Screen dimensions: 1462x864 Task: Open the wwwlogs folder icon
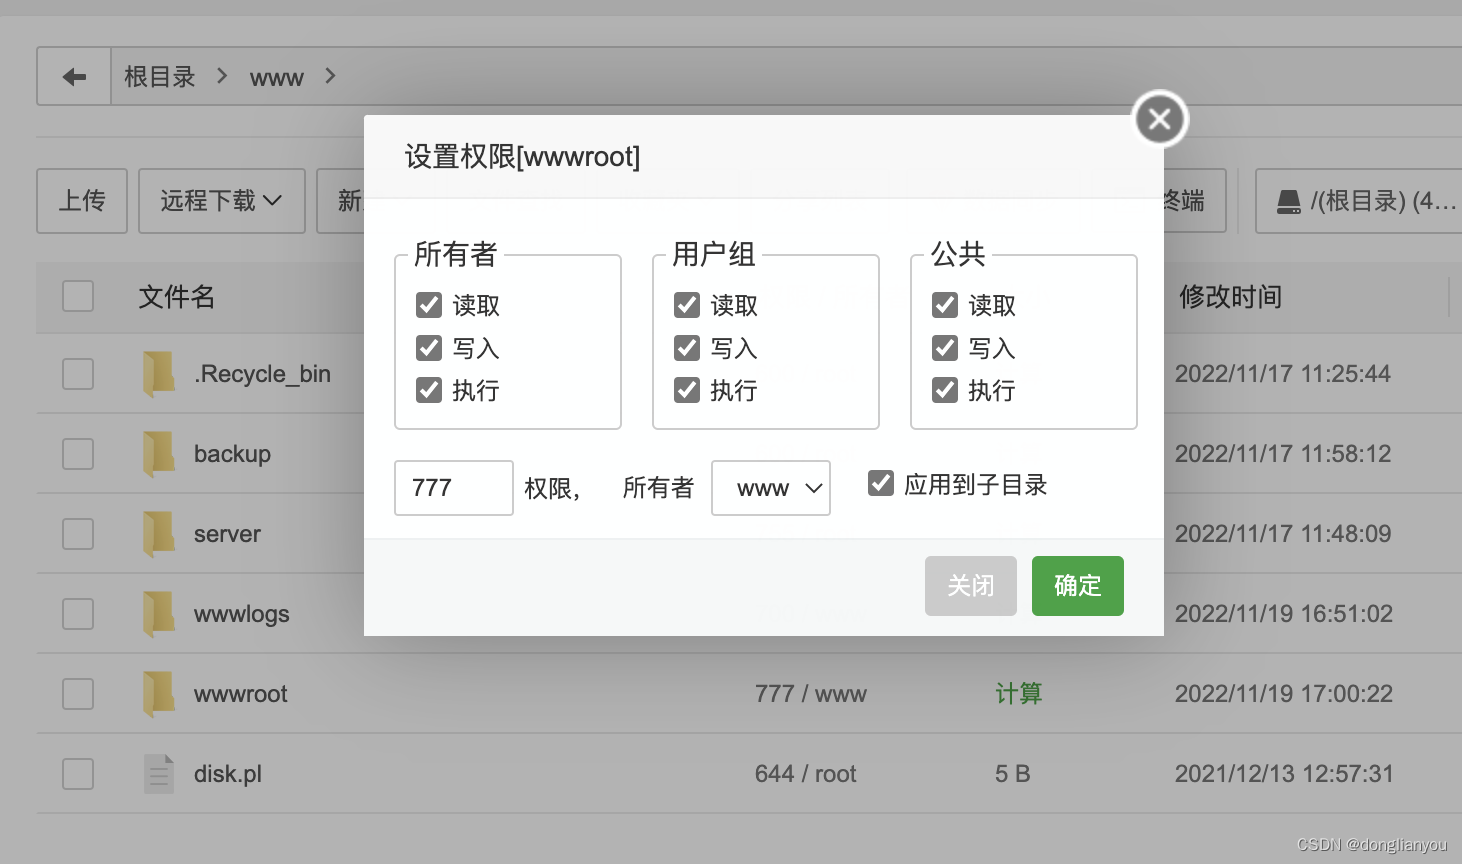159,614
